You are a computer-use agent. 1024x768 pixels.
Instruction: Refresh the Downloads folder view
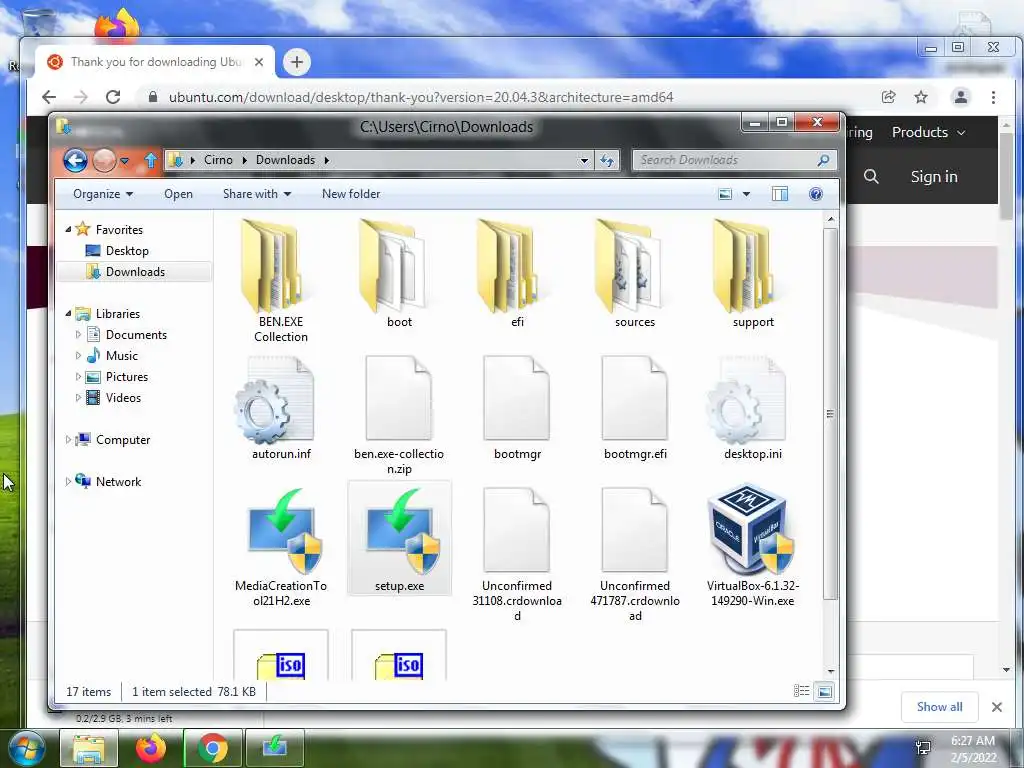point(607,160)
